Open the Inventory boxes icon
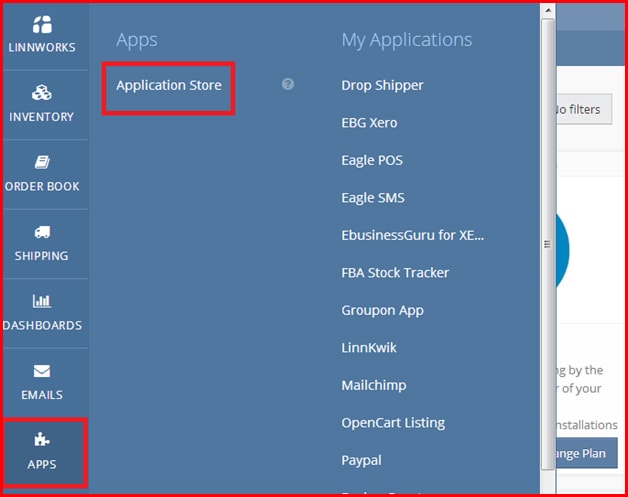 pos(42,93)
